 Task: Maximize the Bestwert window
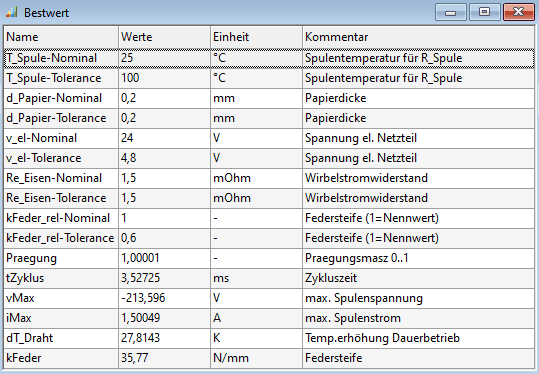click(484, 12)
